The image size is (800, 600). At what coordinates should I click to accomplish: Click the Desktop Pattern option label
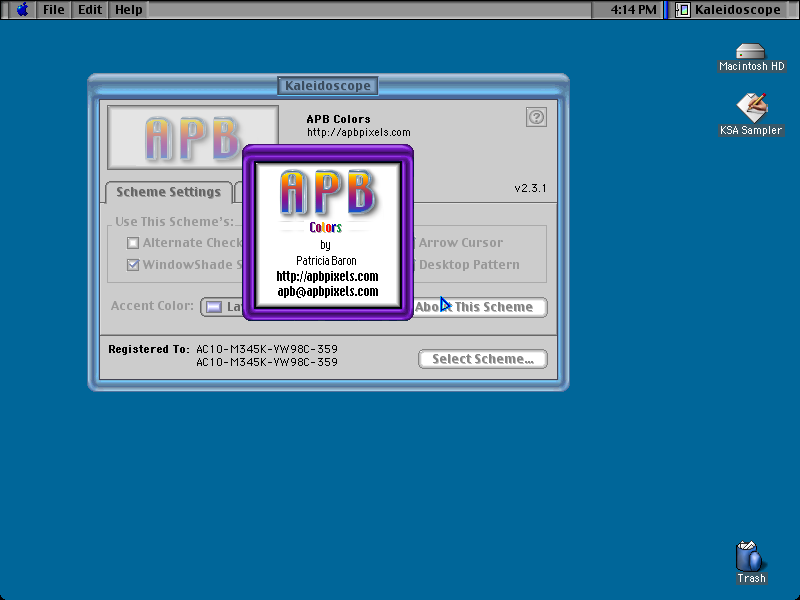point(469,265)
